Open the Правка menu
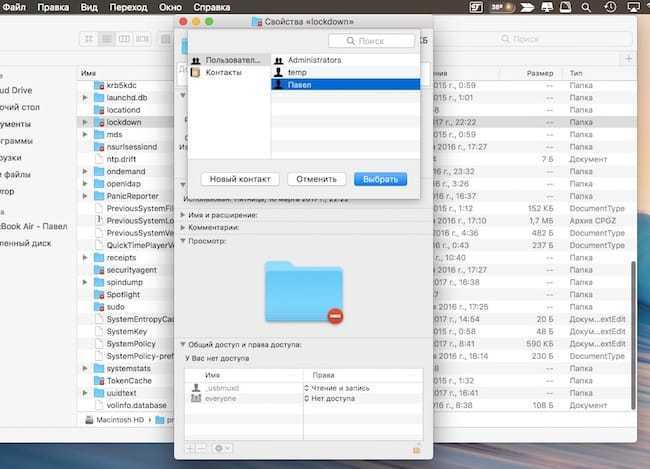 tap(53, 7)
